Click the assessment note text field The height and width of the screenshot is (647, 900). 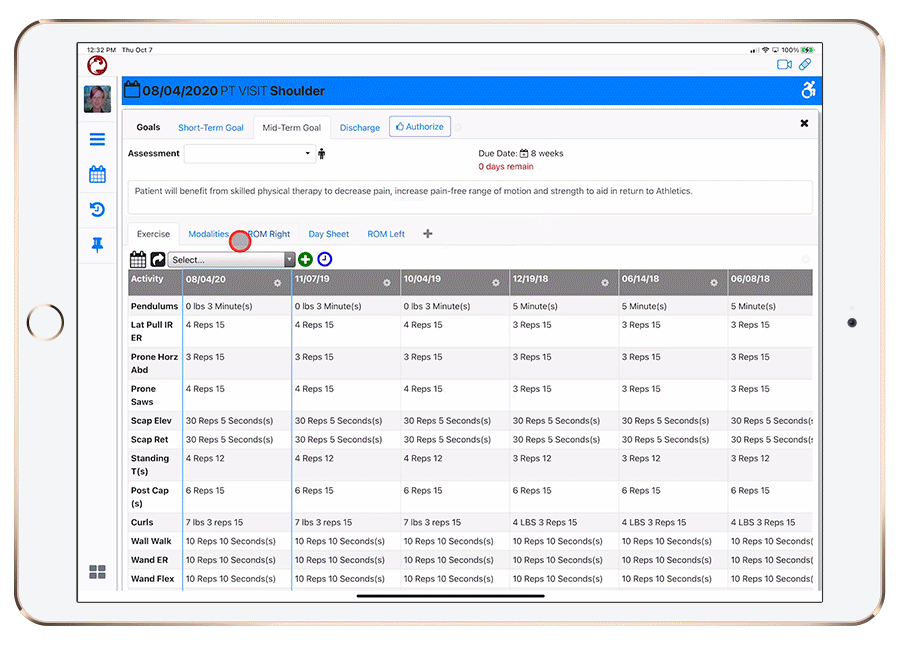click(x=470, y=197)
